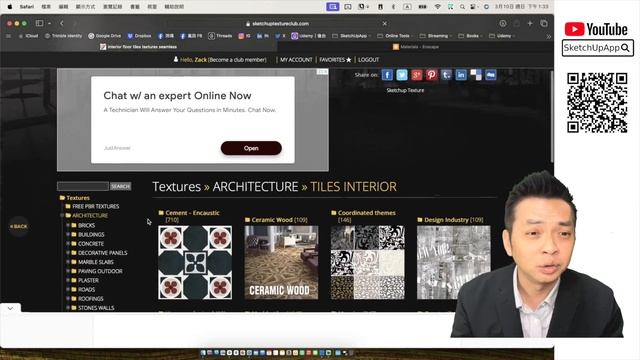Viewport: 640px width, 360px height.
Task: Open Spotlight search in the menu bar
Action: (x=462, y=7)
